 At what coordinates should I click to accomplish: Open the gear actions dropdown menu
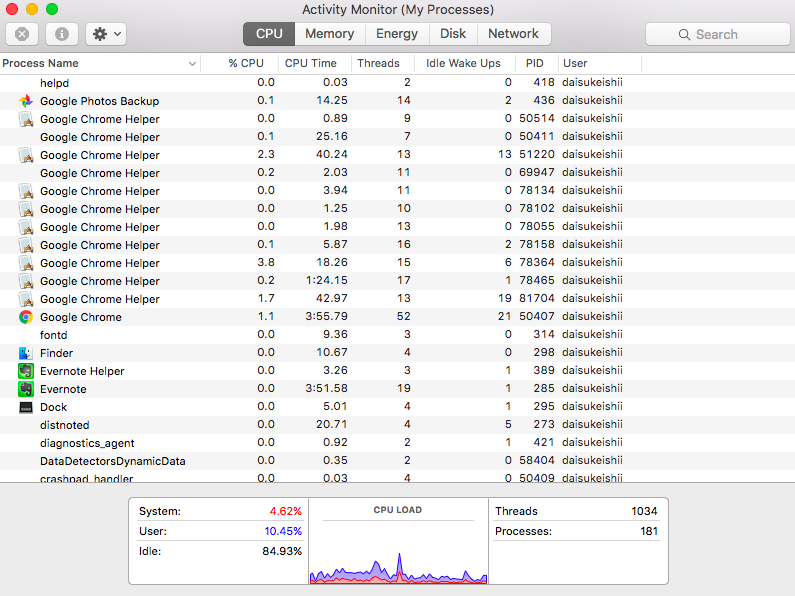pos(106,34)
